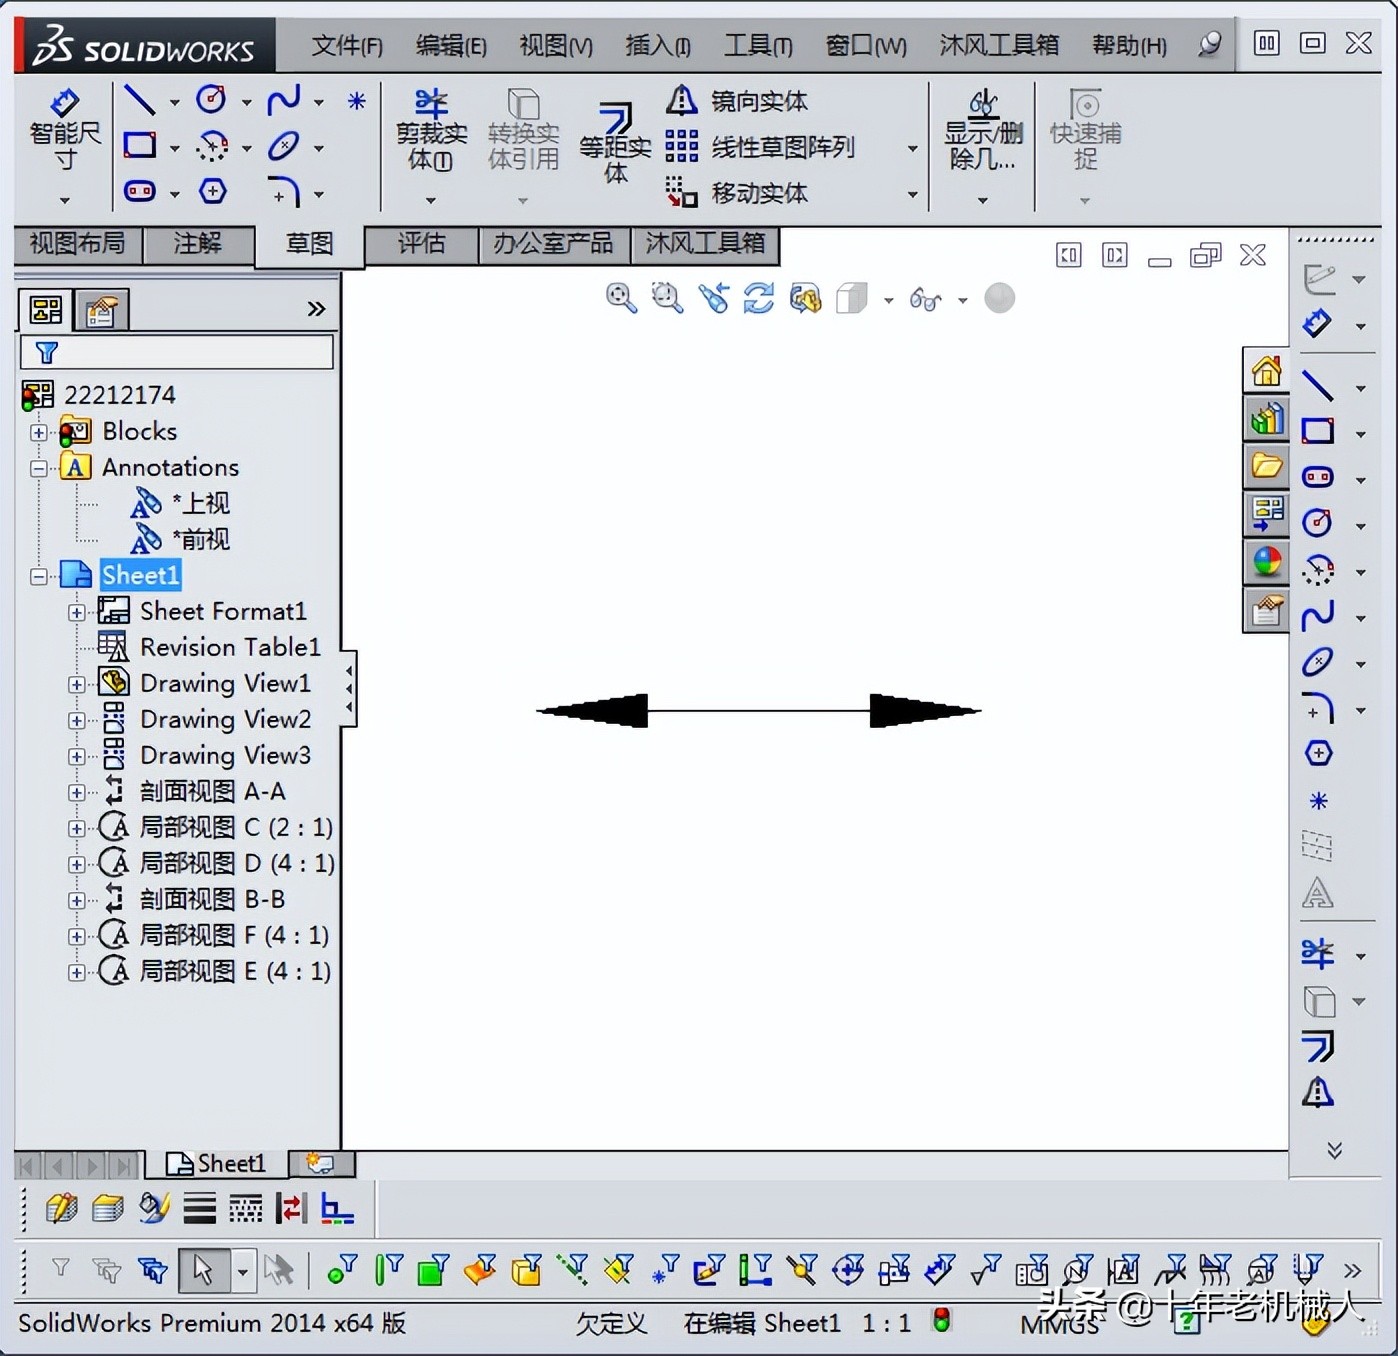
Task: Open the 工具(T) menu
Action: pos(757,45)
